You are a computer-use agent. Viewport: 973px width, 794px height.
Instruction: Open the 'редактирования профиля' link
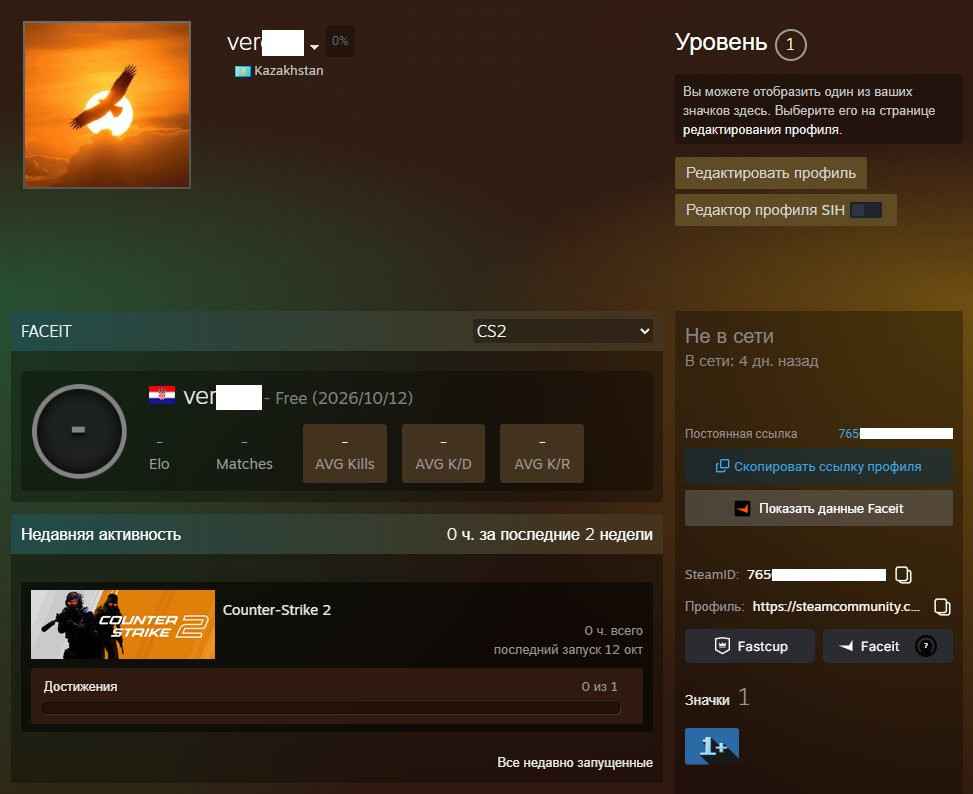[x=761, y=130]
